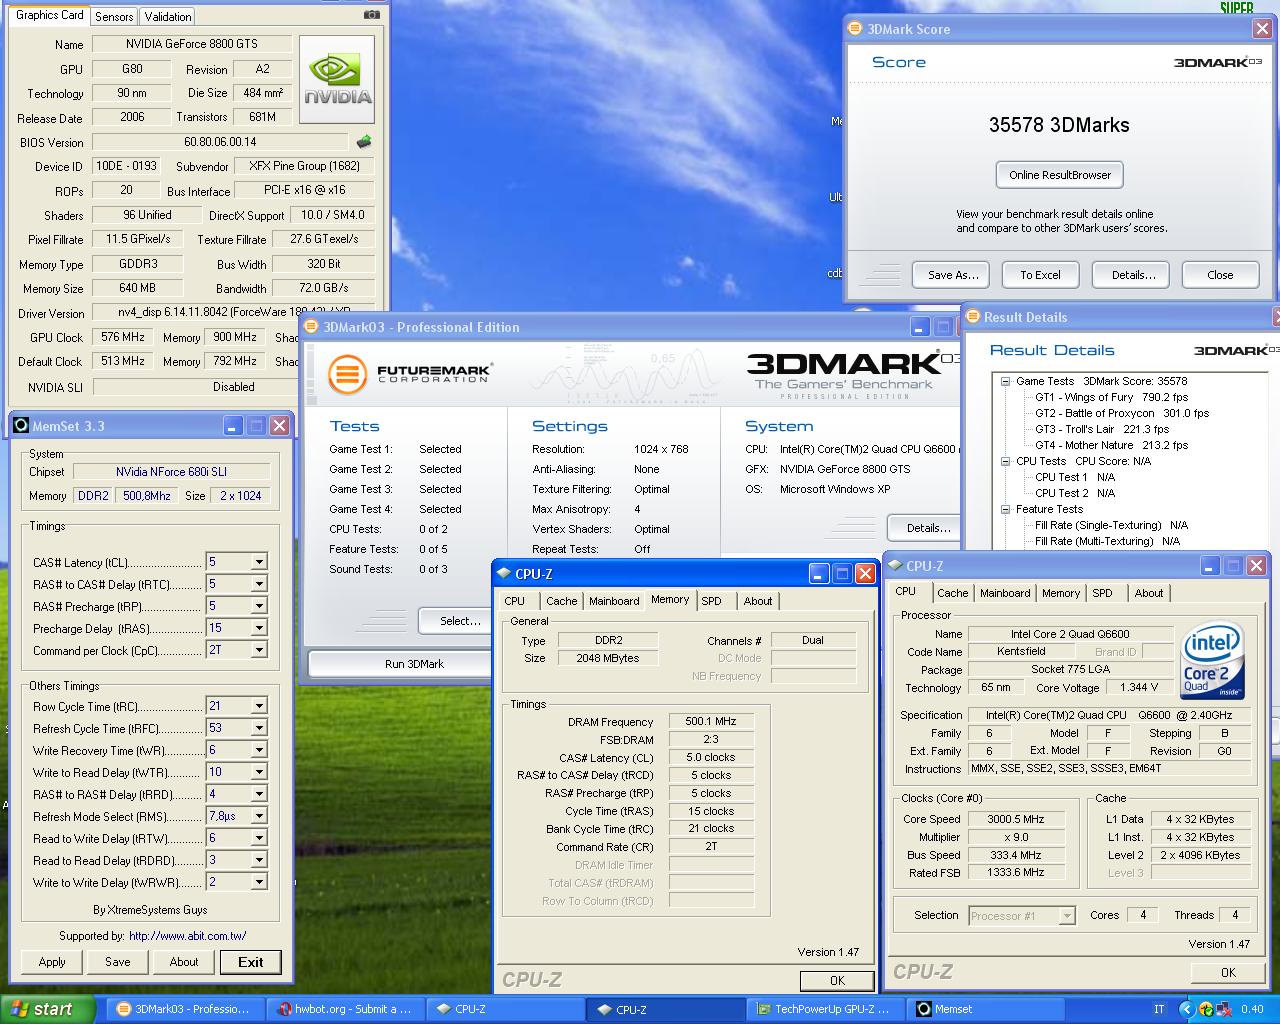The width and height of the screenshot is (1280, 1024).
Task: Collapse the Feature Tests tree node
Action: [x=1006, y=509]
